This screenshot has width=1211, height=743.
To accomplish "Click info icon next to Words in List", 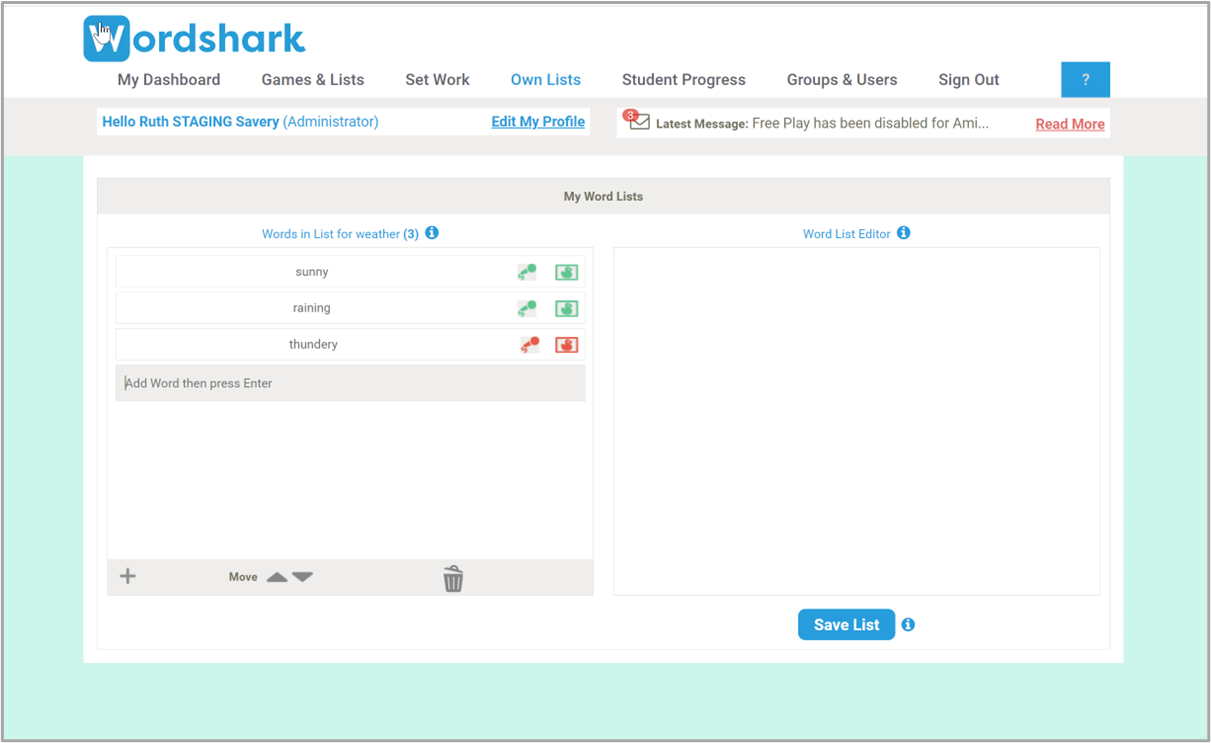I will (432, 233).
